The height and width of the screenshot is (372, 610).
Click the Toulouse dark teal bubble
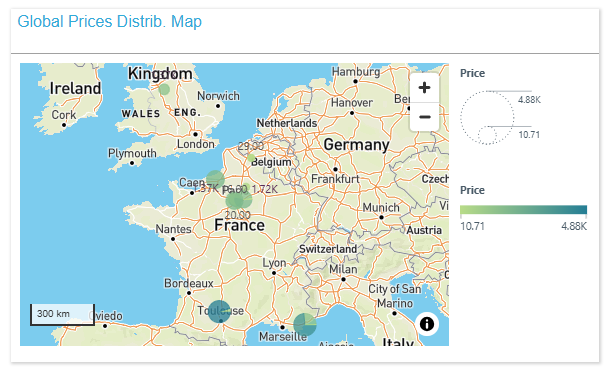[219, 311]
